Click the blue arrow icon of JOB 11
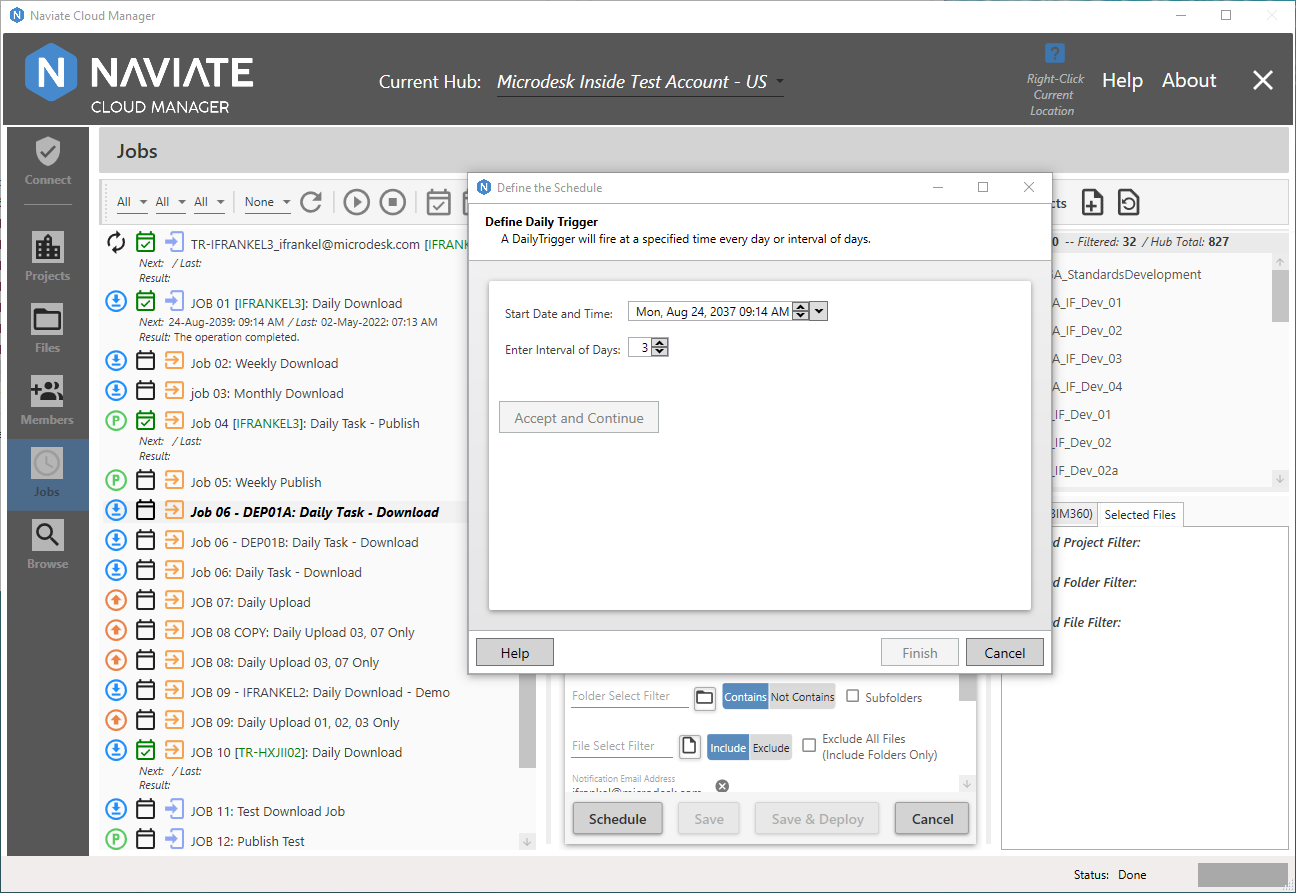The height and width of the screenshot is (893, 1296). 174,810
